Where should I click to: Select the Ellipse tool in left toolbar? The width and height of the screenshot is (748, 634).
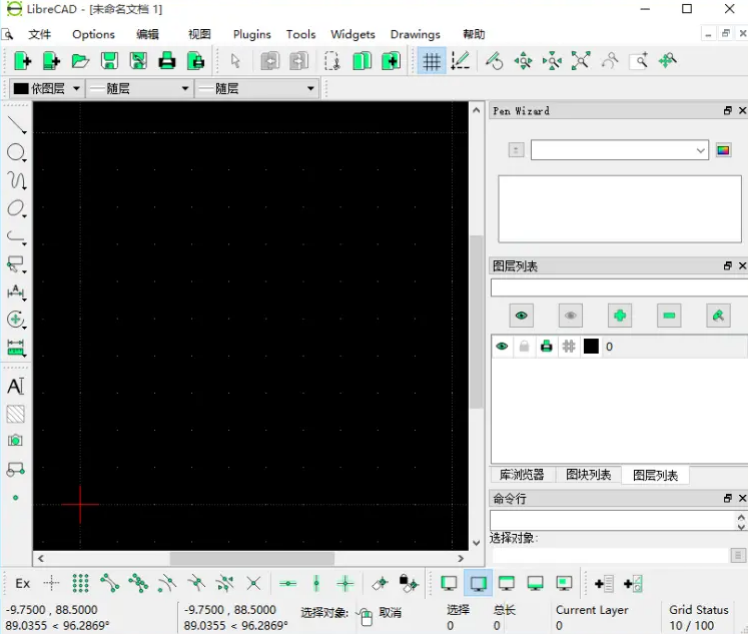[x=16, y=208]
